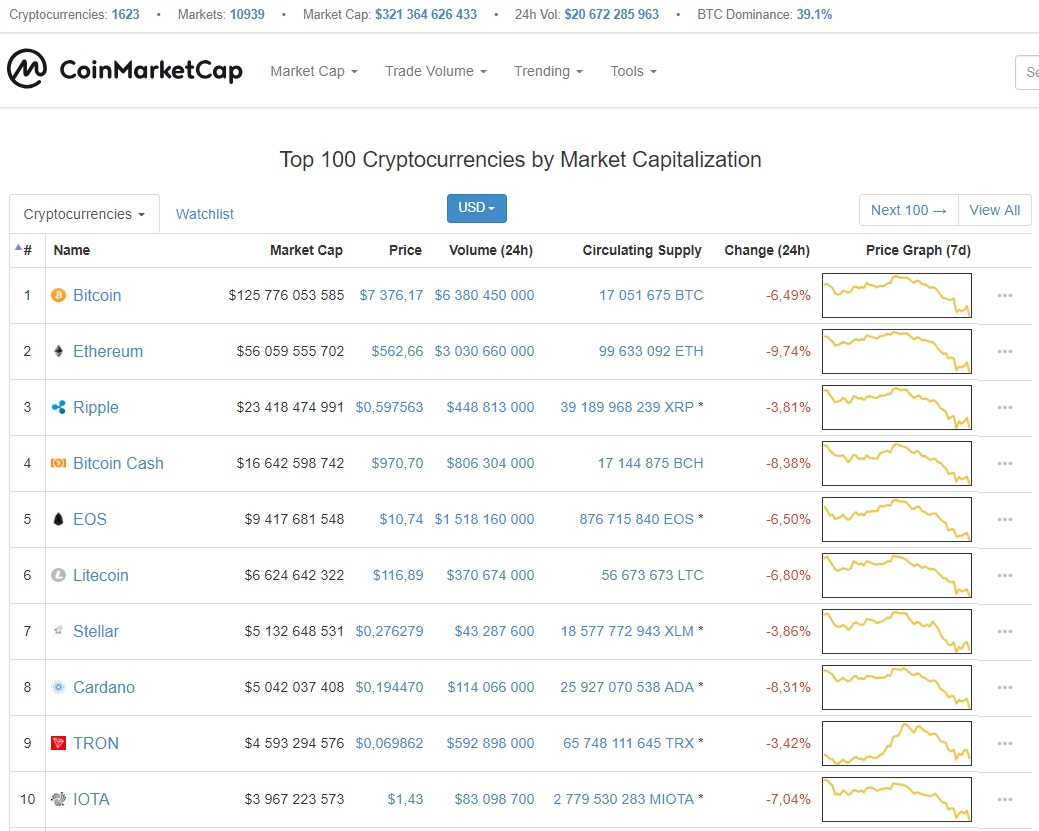The height and width of the screenshot is (831, 1039).
Task: Open Bitcoin's 7-day price graph
Action: click(896, 295)
